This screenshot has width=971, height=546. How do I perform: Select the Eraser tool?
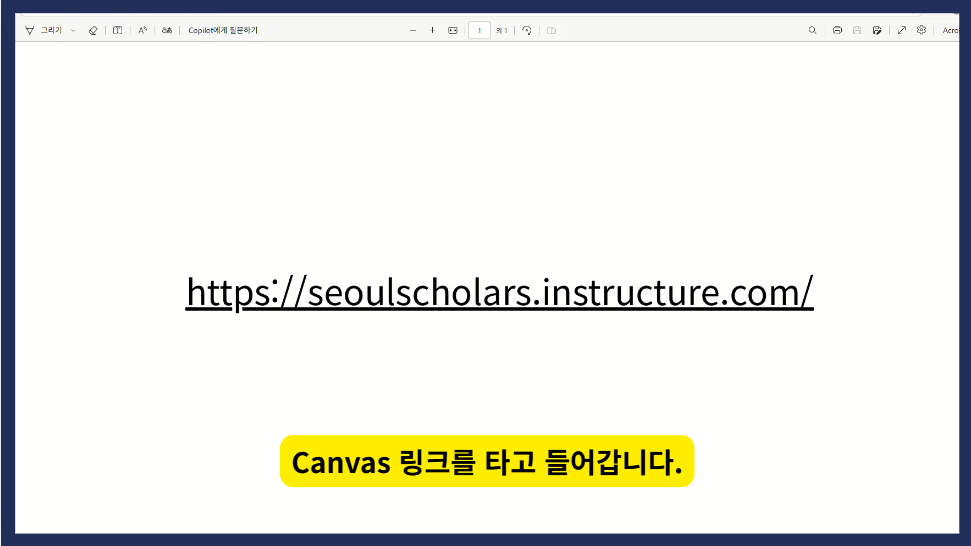click(x=93, y=31)
